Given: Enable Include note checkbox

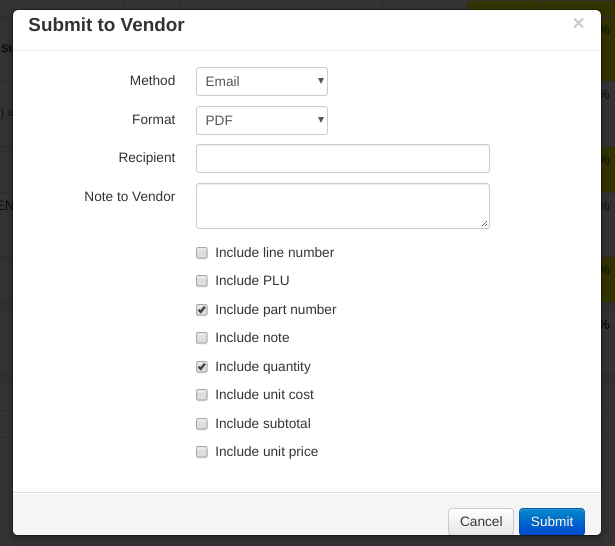Looking at the screenshot, I should click(202, 338).
